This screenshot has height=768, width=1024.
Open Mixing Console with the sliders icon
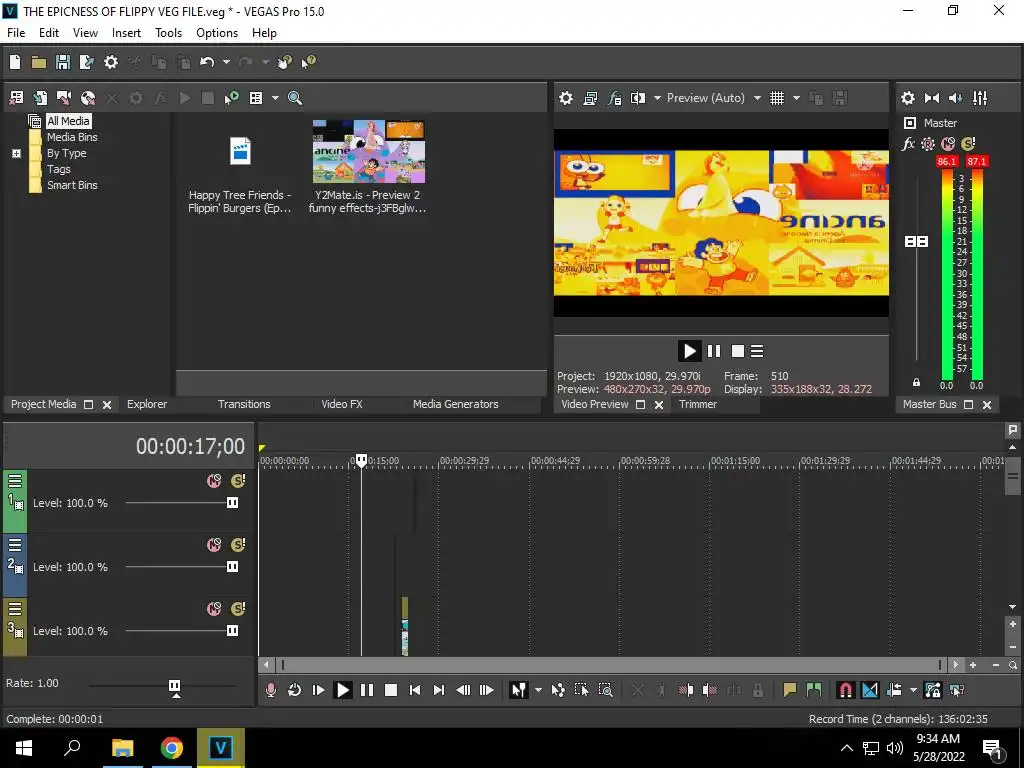click(x=980, y=98)
